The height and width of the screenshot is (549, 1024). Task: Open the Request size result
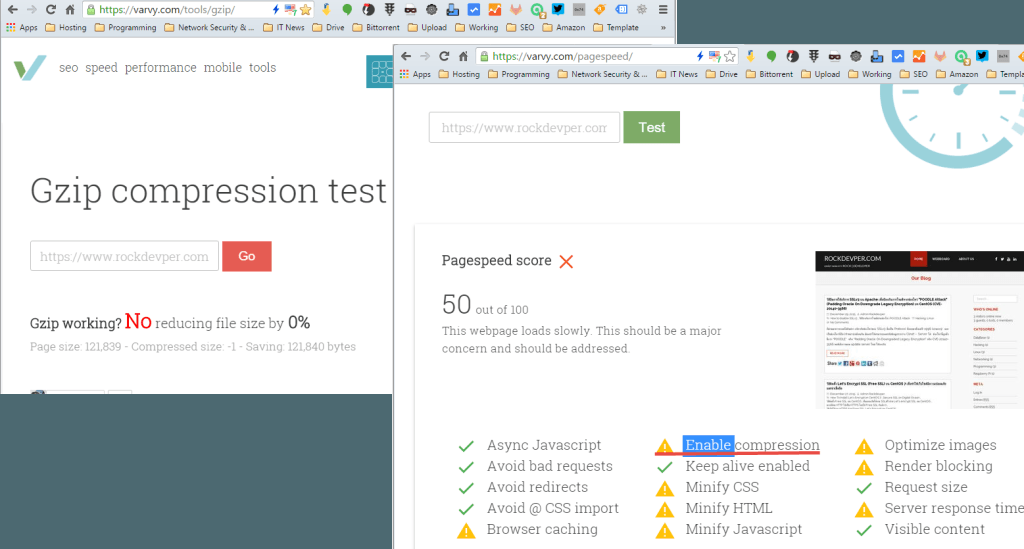tap(925, 488)
